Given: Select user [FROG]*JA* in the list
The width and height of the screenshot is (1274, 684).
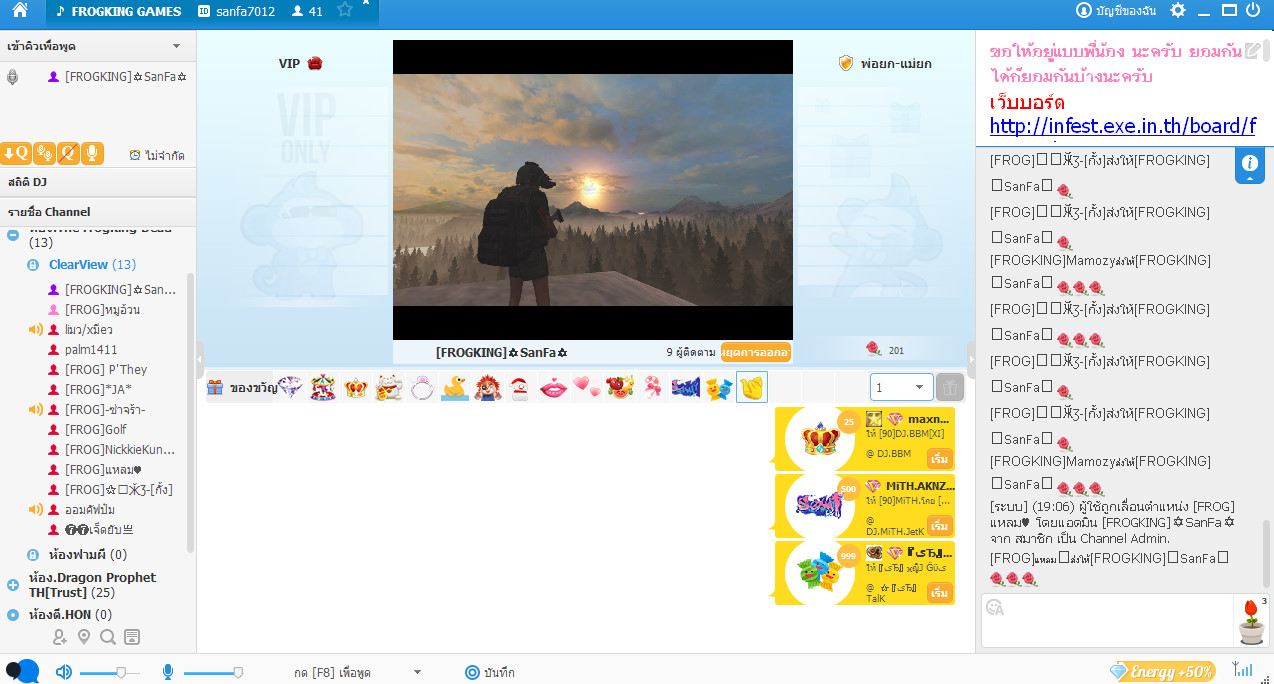Looking at the screenshot, I should point(98,389).
